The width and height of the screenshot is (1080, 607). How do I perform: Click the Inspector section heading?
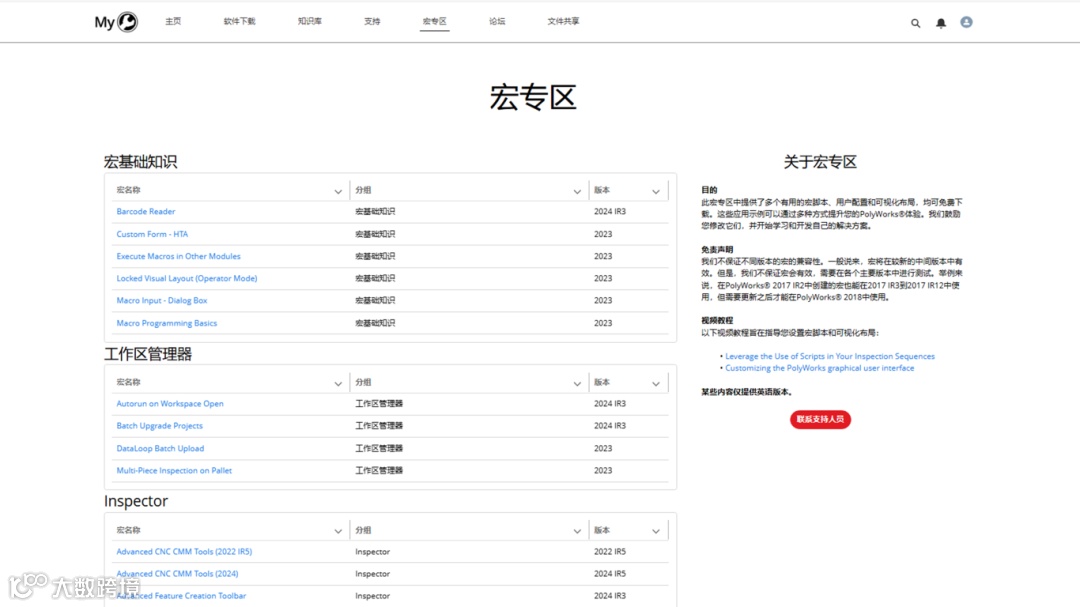pyautogui.click(x=136, y=501)
